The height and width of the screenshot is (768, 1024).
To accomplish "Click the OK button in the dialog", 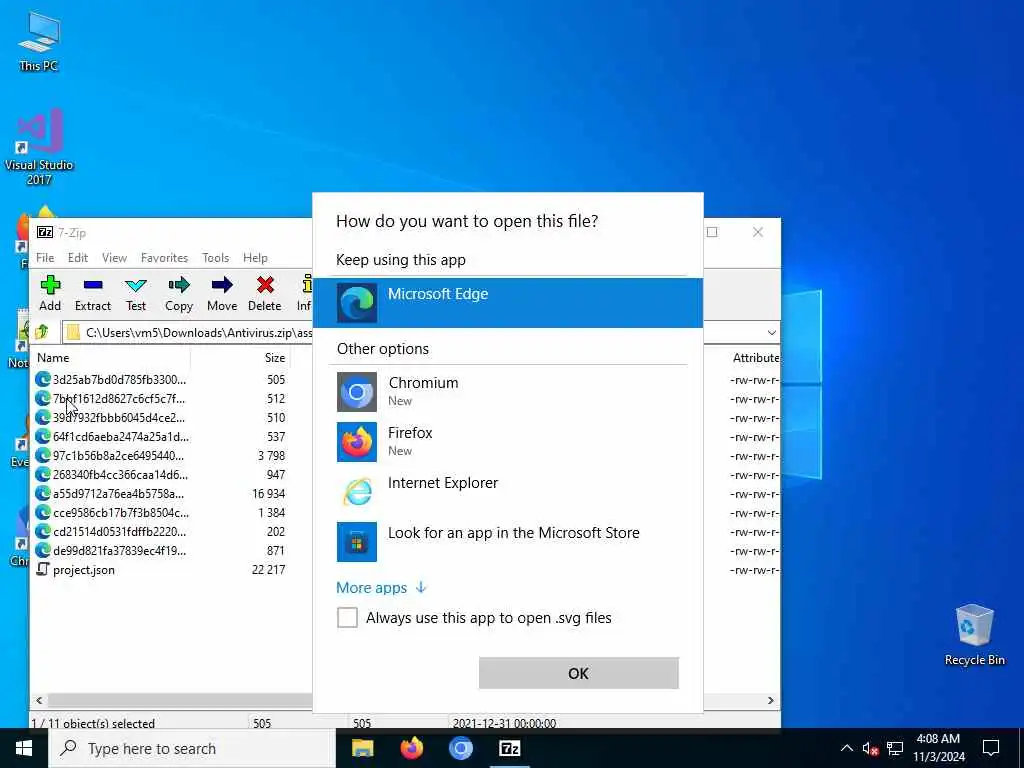I will point(579,673).
